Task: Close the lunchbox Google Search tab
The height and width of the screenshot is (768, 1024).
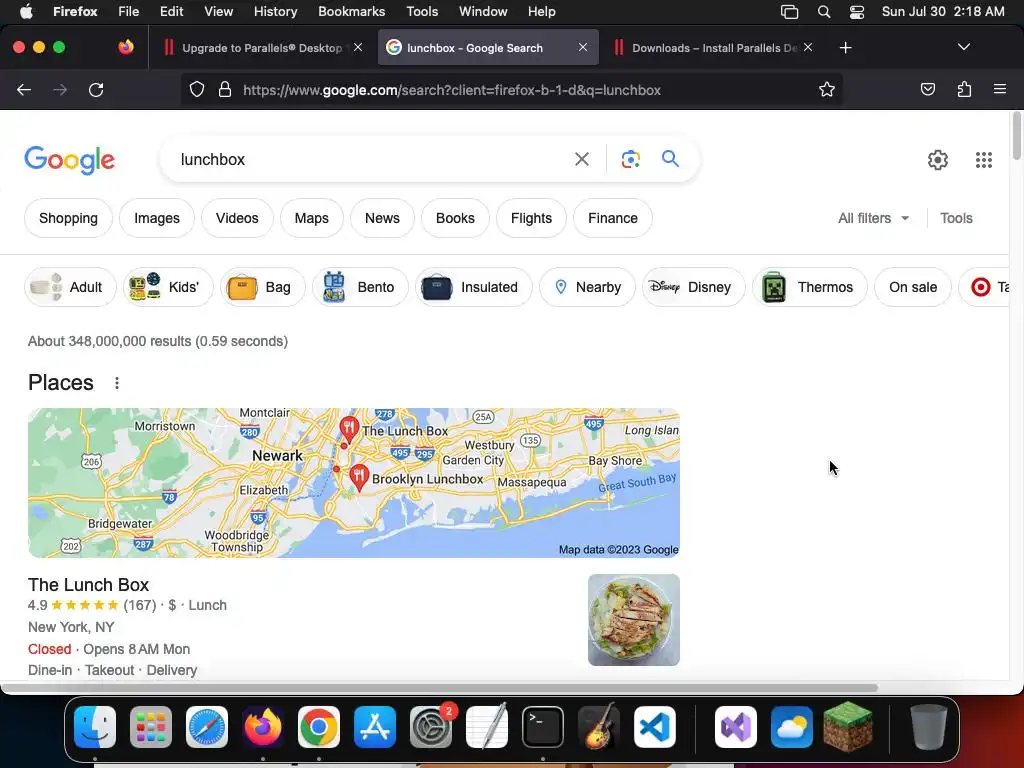Action: click(x=583, y=47)
